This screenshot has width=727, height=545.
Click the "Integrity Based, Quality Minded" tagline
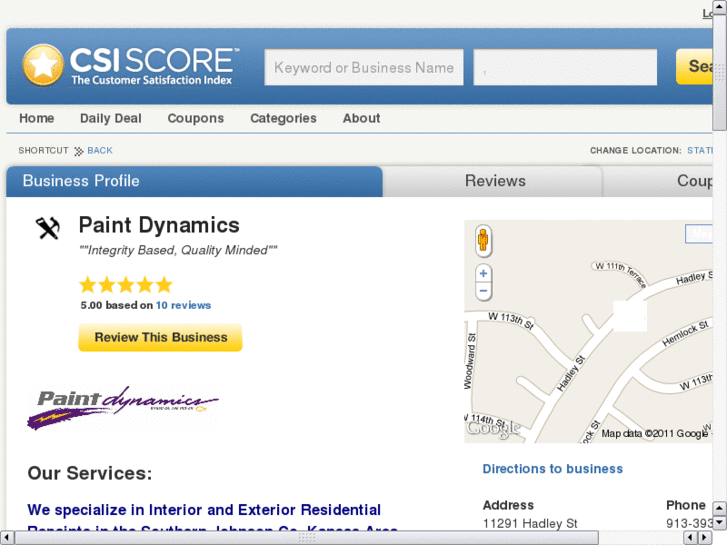point(178,250)
